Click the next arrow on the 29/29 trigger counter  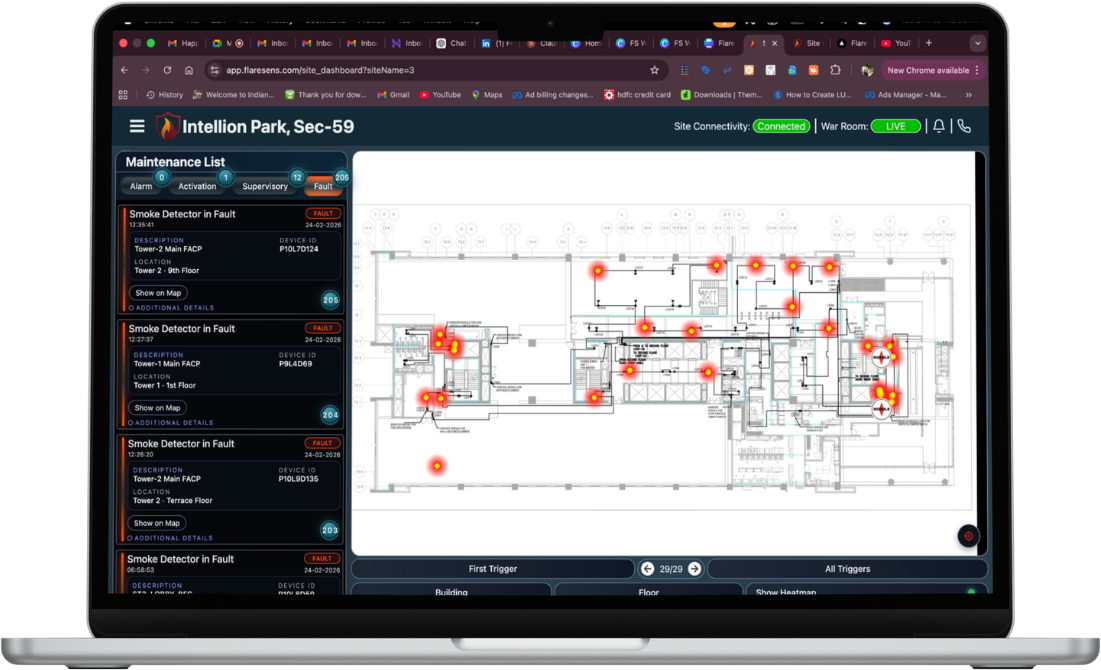click(x=694, y=568)
